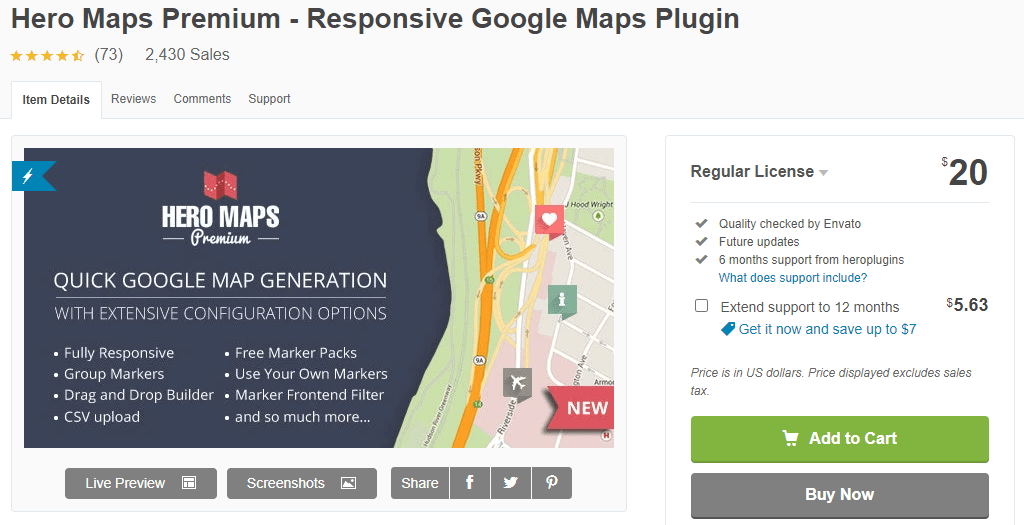
Task: Open the Regular License dropdown
Action: pyautogui.click(x=759, y=172)
